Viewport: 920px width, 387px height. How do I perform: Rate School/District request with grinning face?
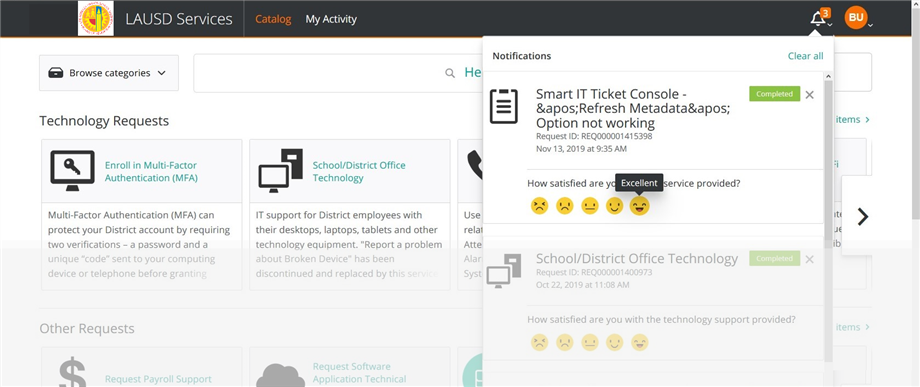pyautogui.click(x=640, y=342)
